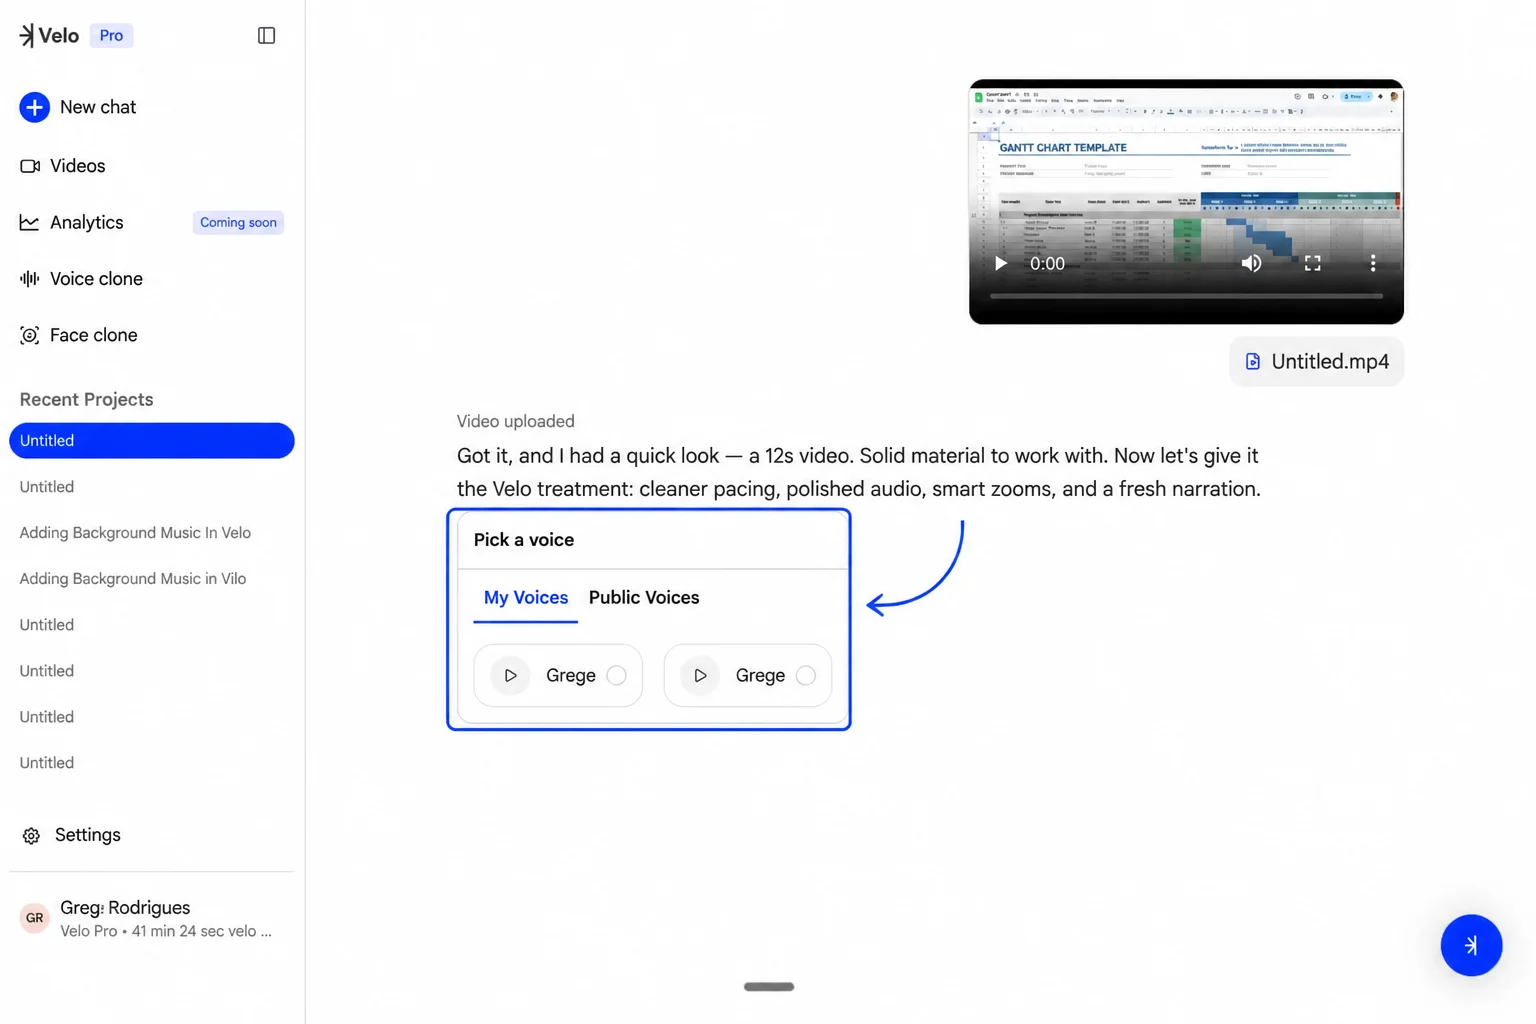Open Voice clone
Viewport: 1536px width, 1024px height.
click(81, 279)
